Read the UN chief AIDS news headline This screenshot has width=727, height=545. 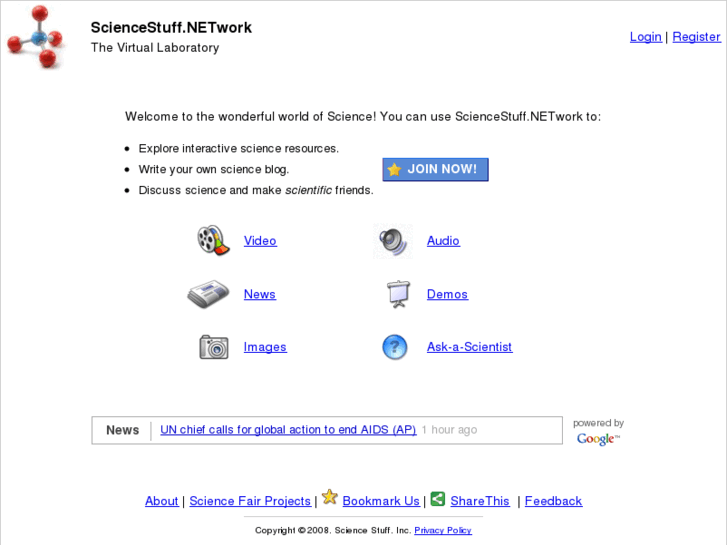tap(288, 430)
